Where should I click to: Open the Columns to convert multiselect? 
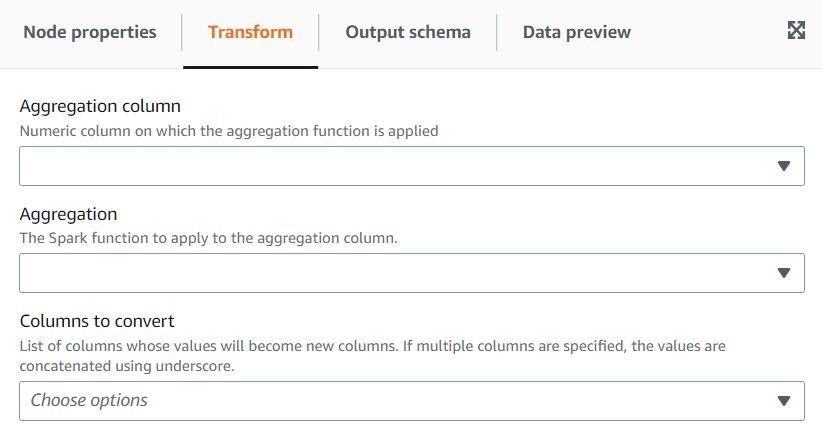click(x=400, y=401)
